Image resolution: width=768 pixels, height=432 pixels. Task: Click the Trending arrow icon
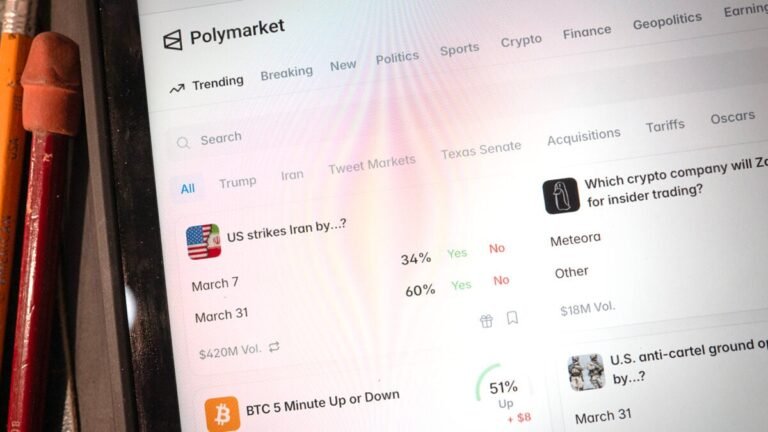click(177, 89)
